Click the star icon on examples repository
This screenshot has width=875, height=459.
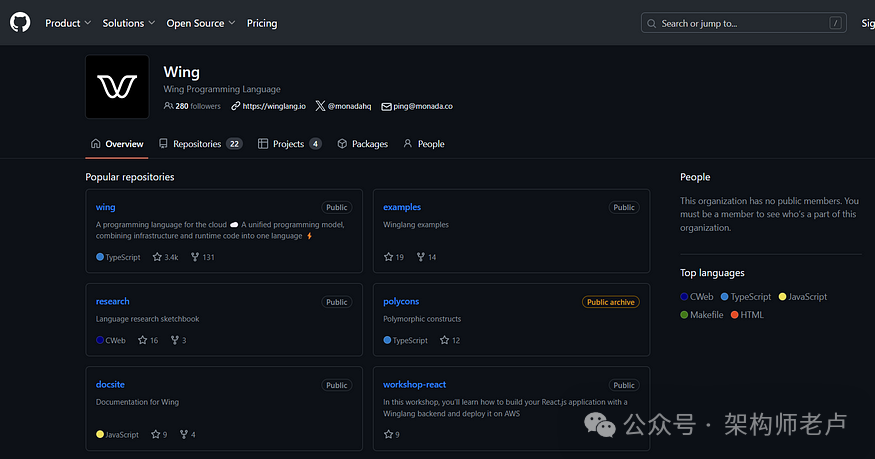388,257
